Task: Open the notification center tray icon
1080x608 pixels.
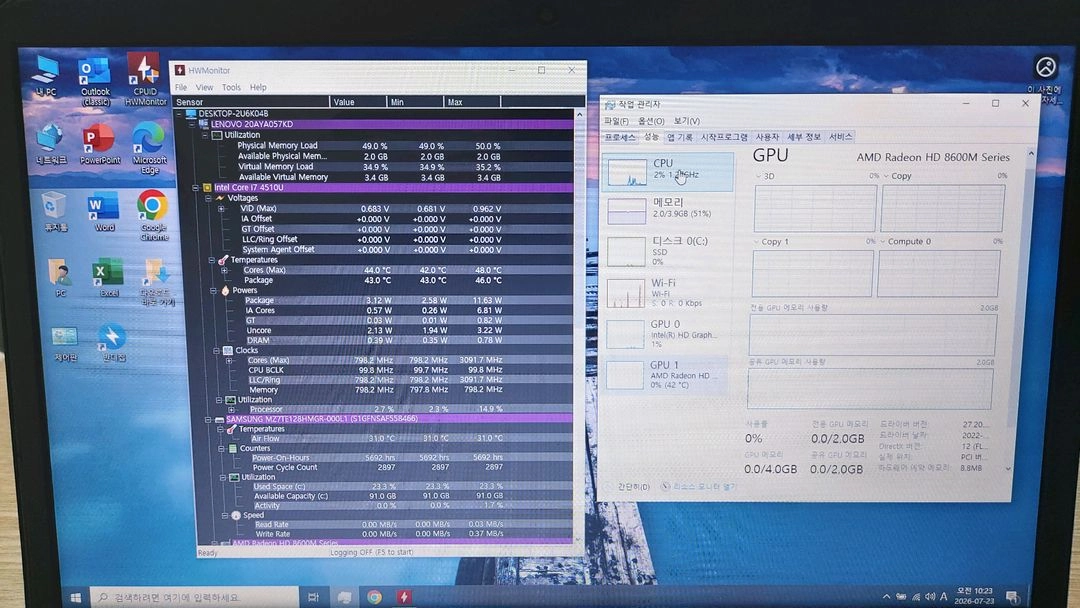Action: pyautogui.click(x=1012, y=596)
